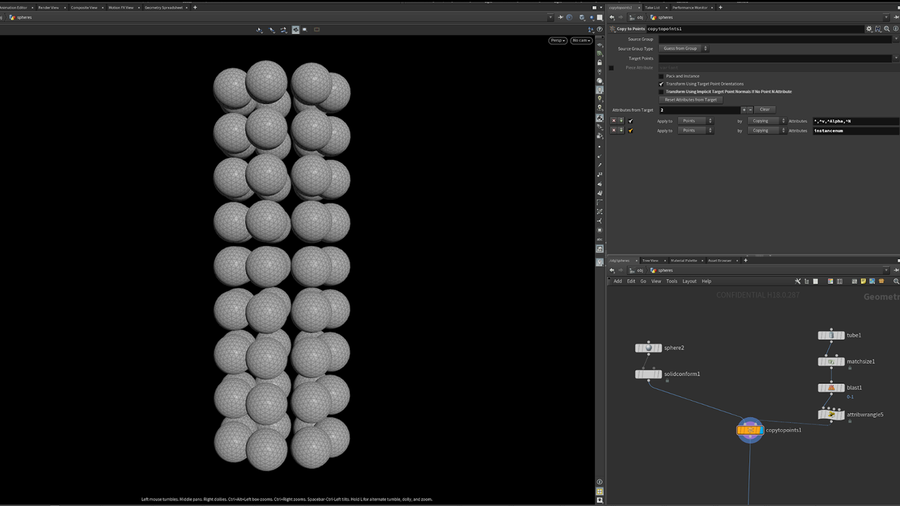This screenshot has height=506, width=900.
Task: Toggle enable checkbox on instancenum attribute row
Action: coord(630,130)
